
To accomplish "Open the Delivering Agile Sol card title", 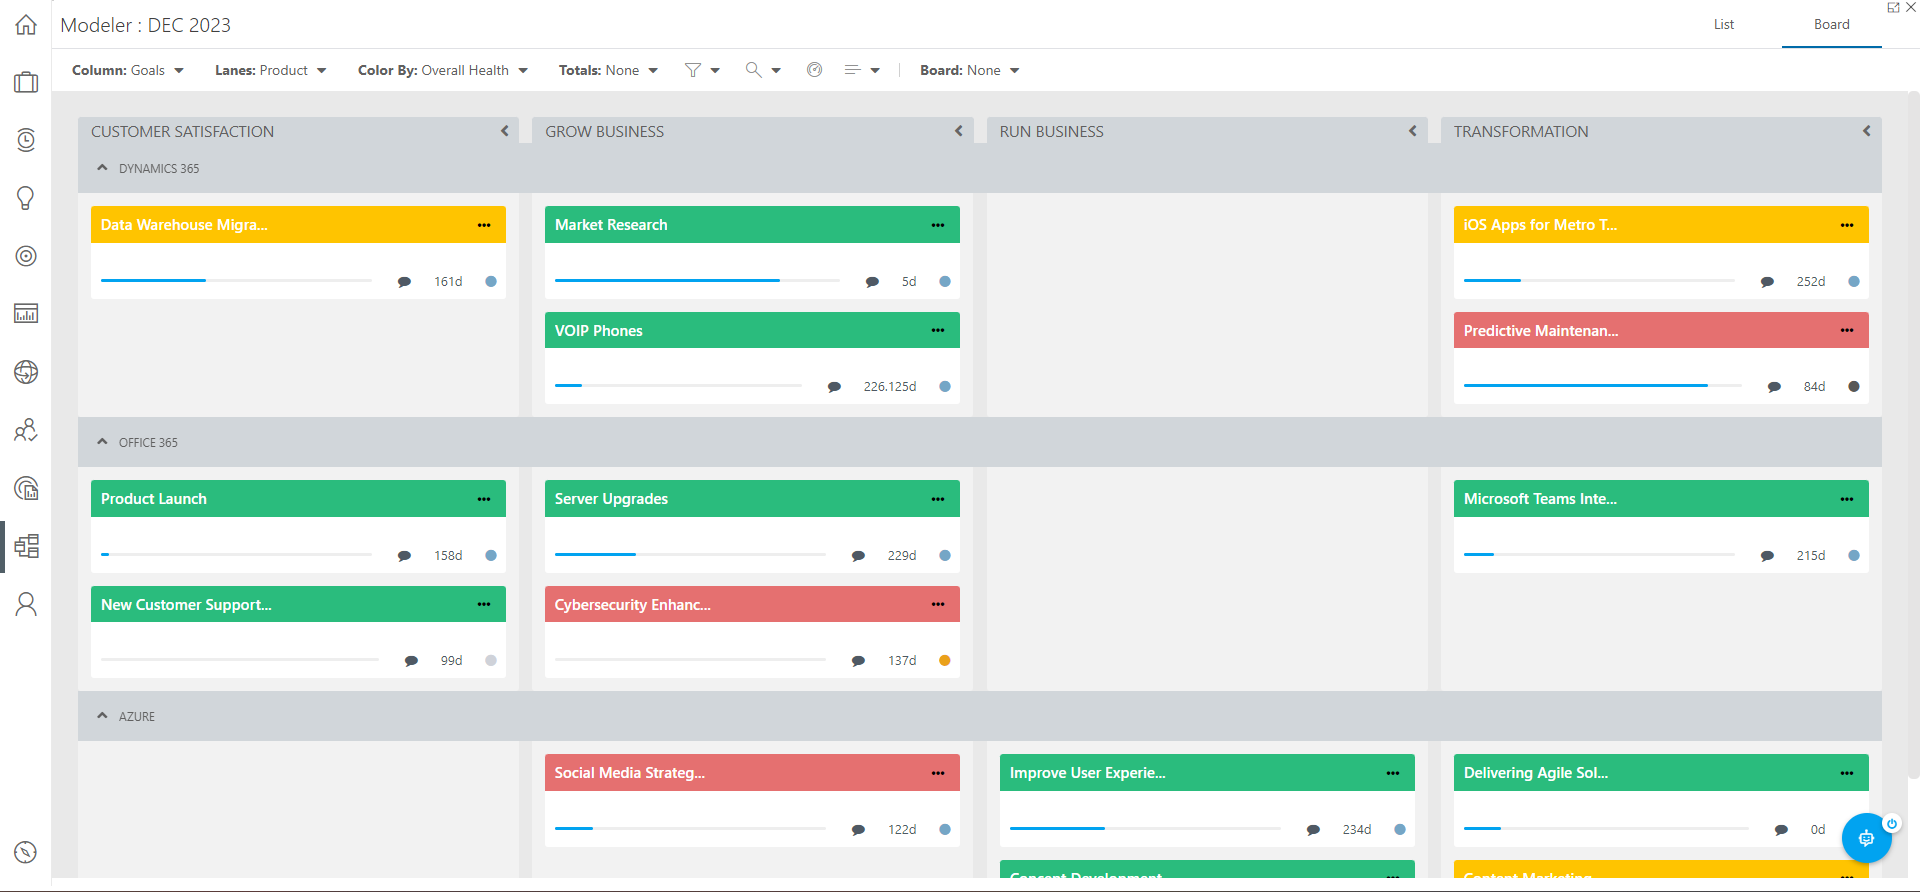I will pyautogui.click(x=1536, y=773).
